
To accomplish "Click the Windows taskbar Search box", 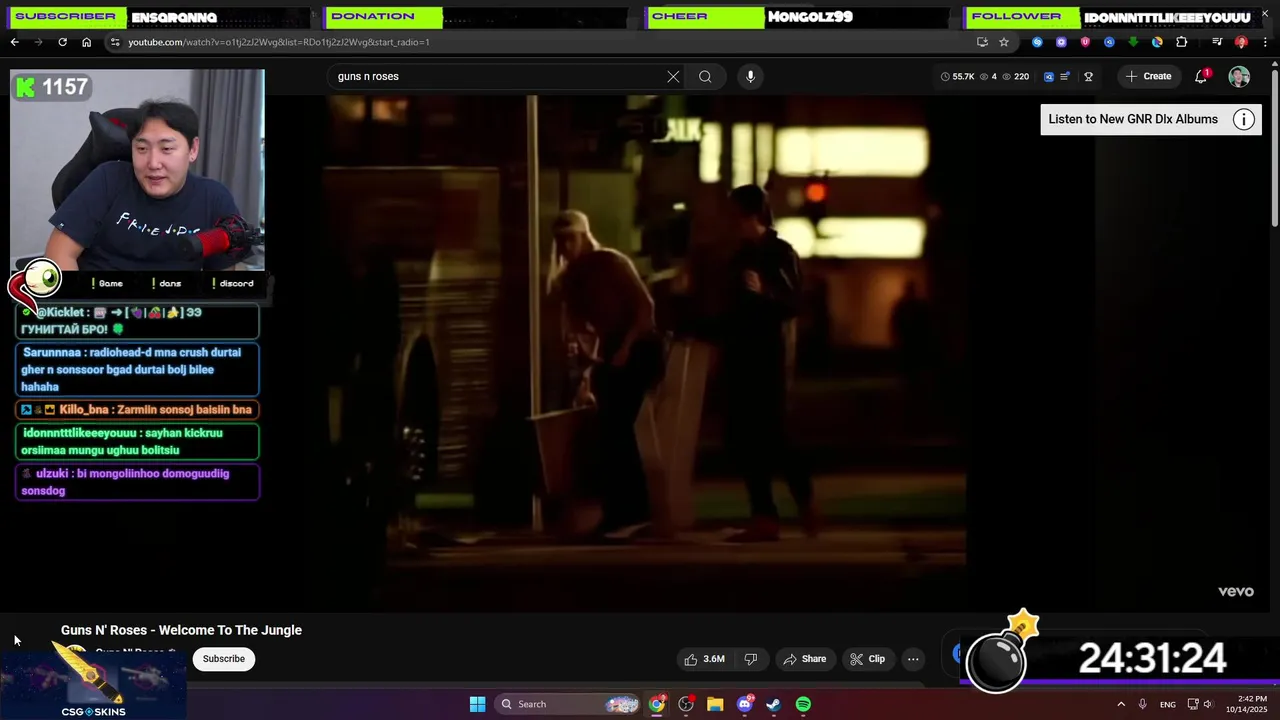I will tap(567, 704).
